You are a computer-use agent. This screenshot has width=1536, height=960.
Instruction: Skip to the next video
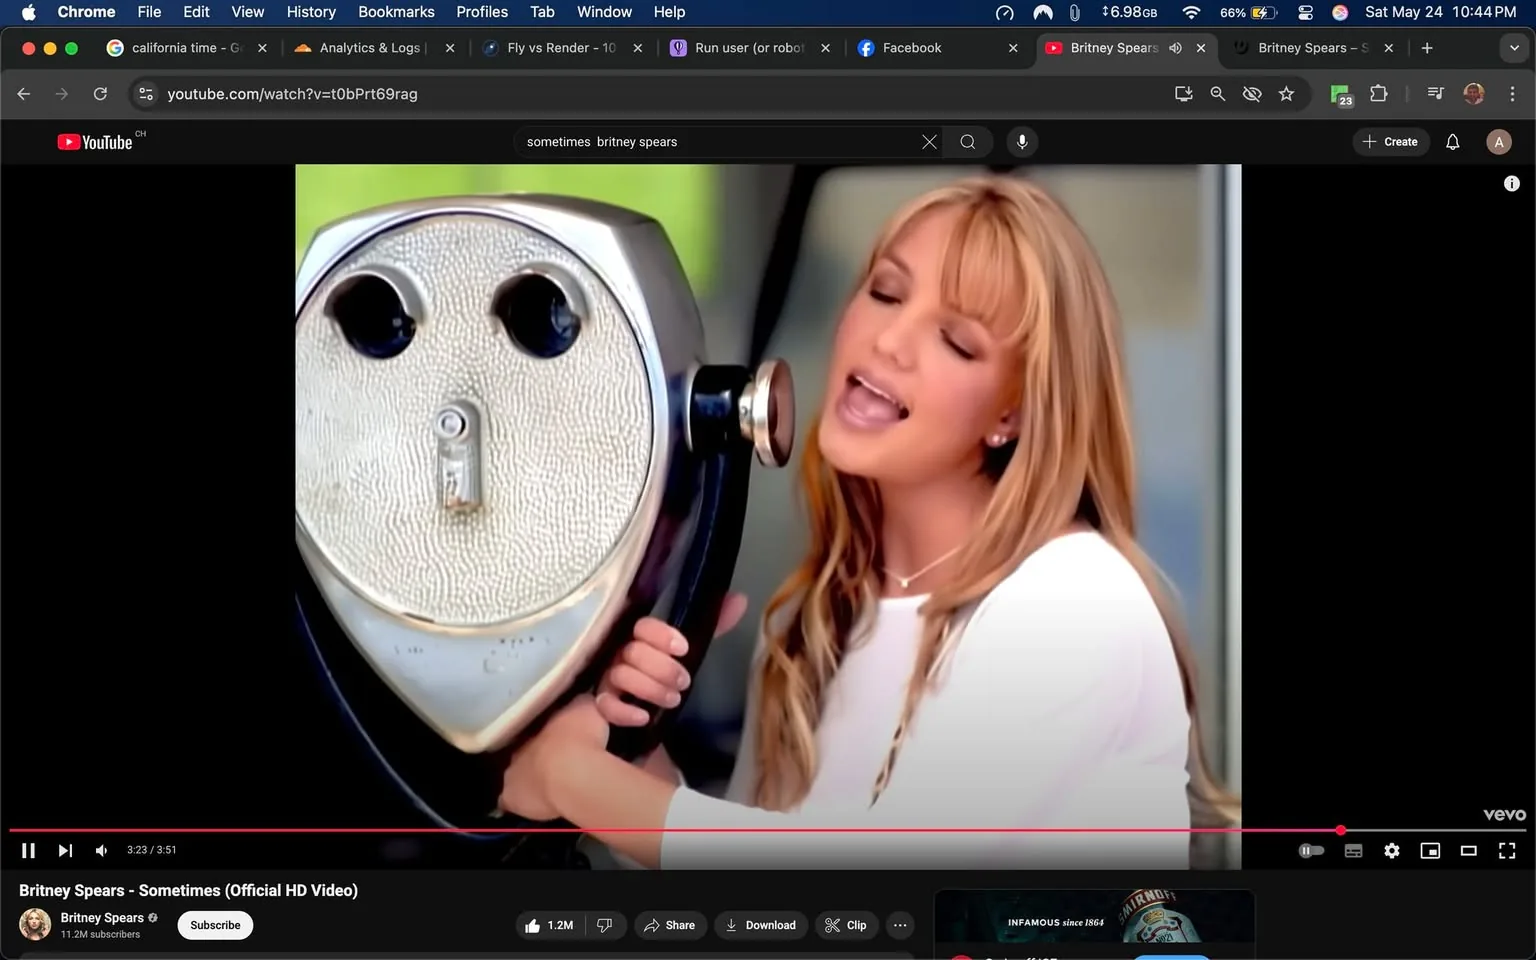tap(65, 850)
